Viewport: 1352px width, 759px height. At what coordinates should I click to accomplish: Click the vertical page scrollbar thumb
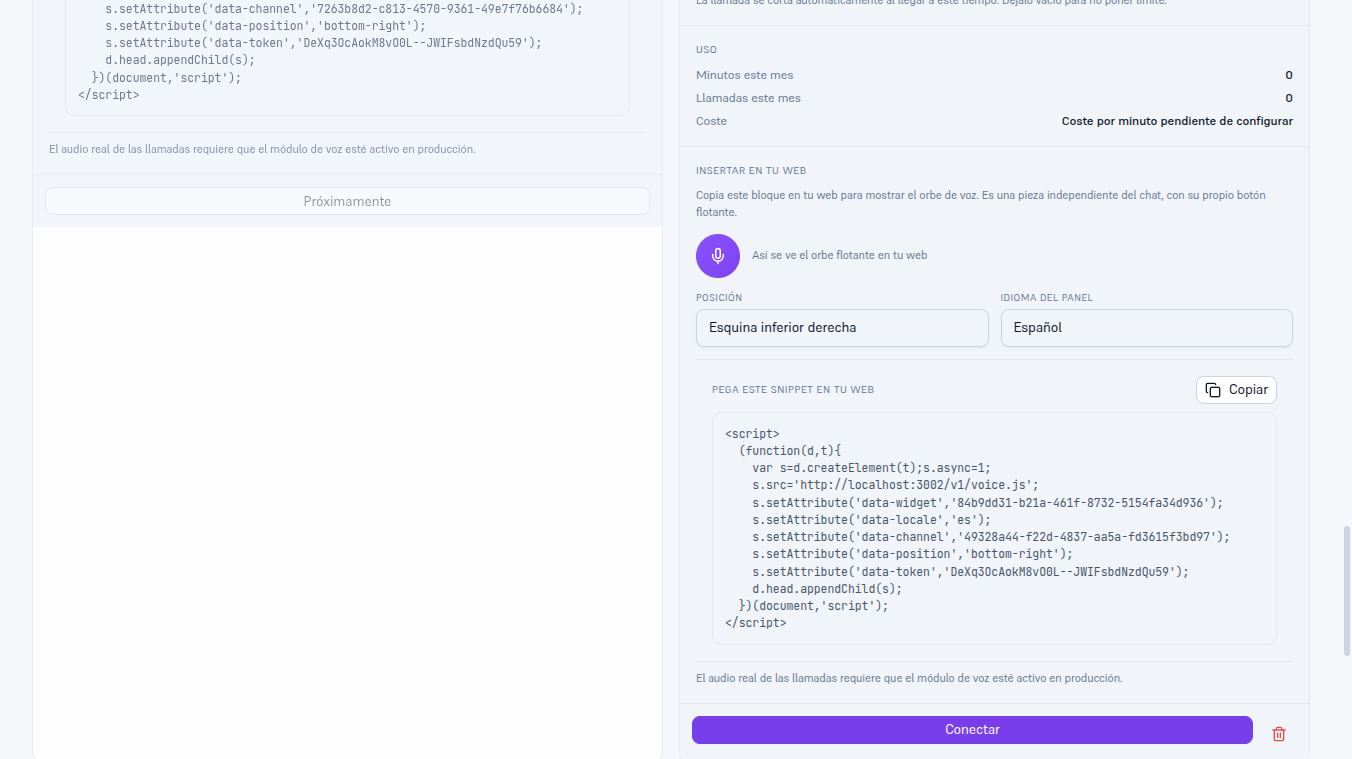(1346, 590)
